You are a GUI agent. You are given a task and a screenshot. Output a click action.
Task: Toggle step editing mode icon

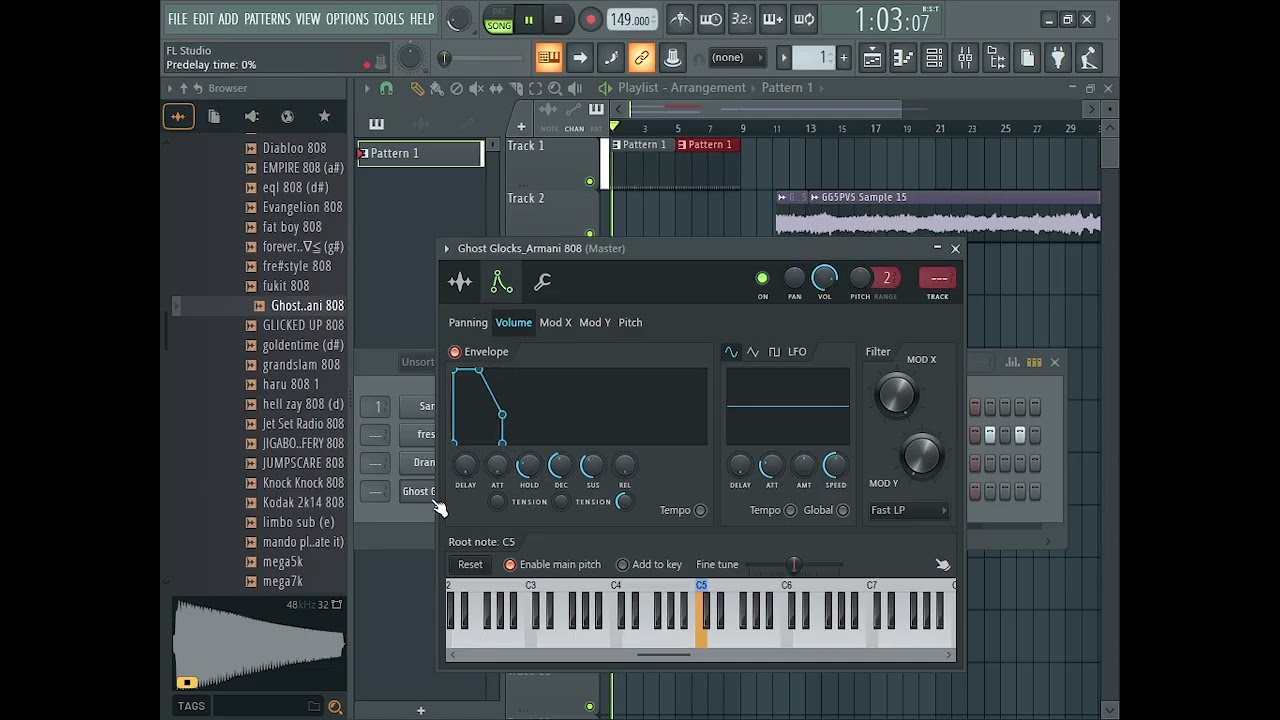click(x=611, y=58)
